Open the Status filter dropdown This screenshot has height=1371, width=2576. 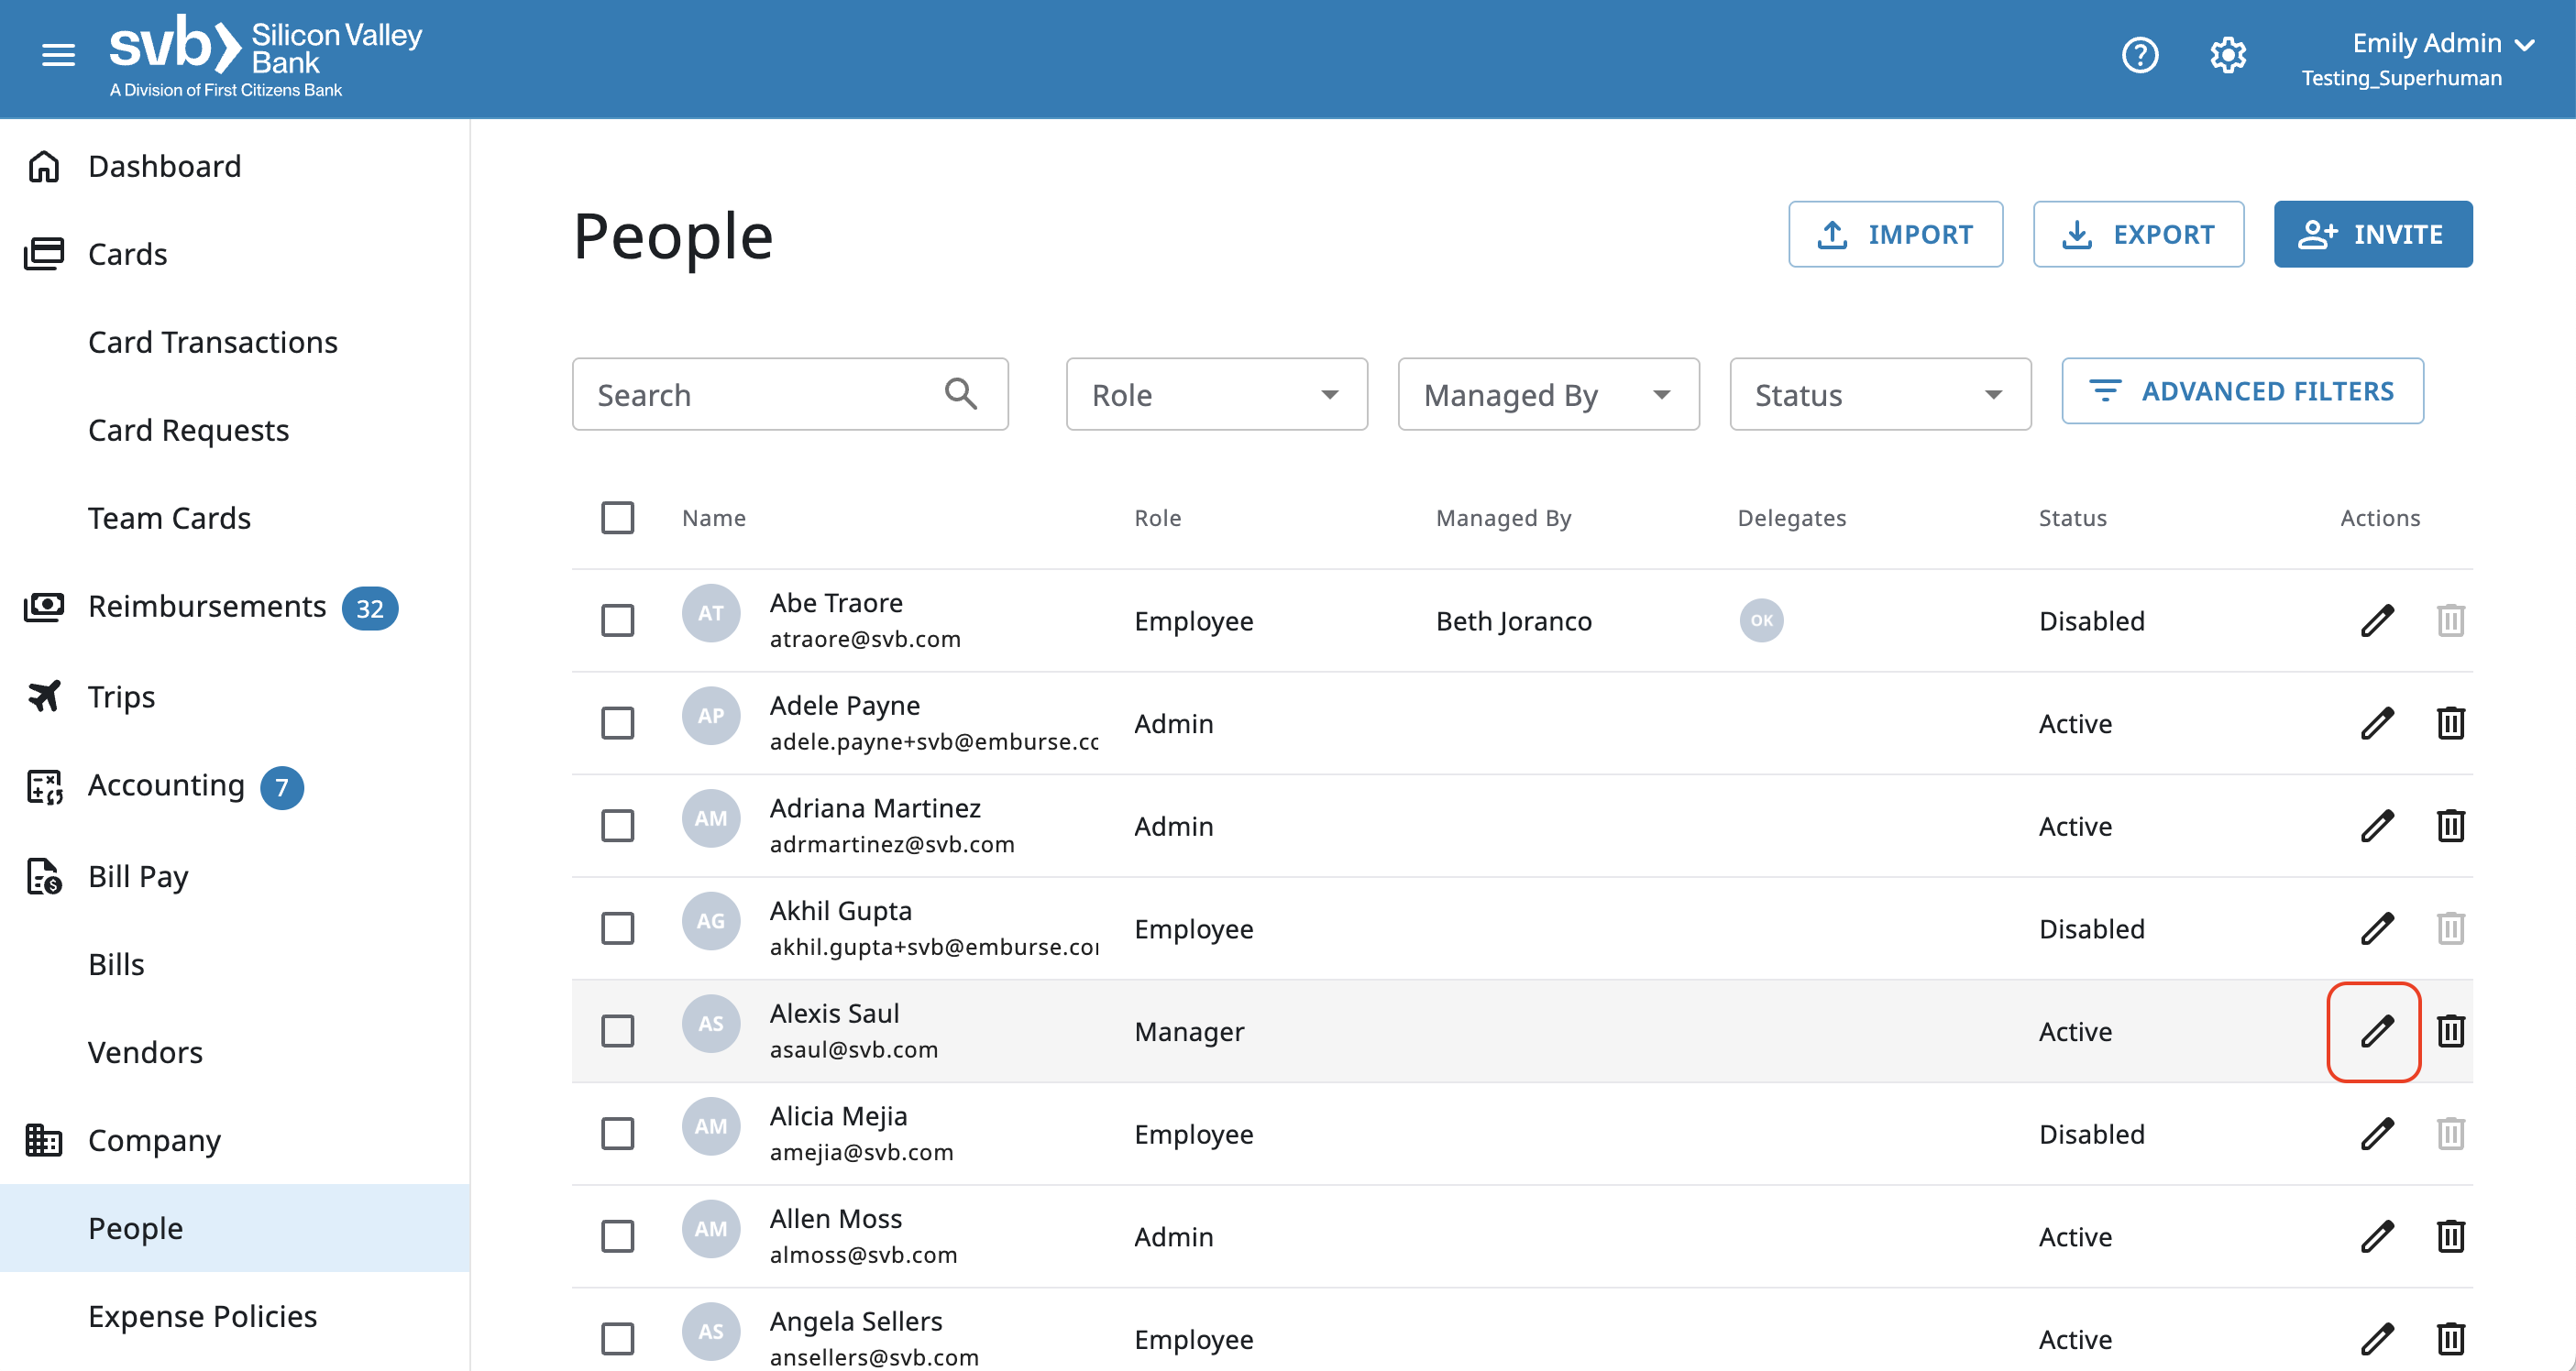pyautogui.click(x=1879, y=394)
